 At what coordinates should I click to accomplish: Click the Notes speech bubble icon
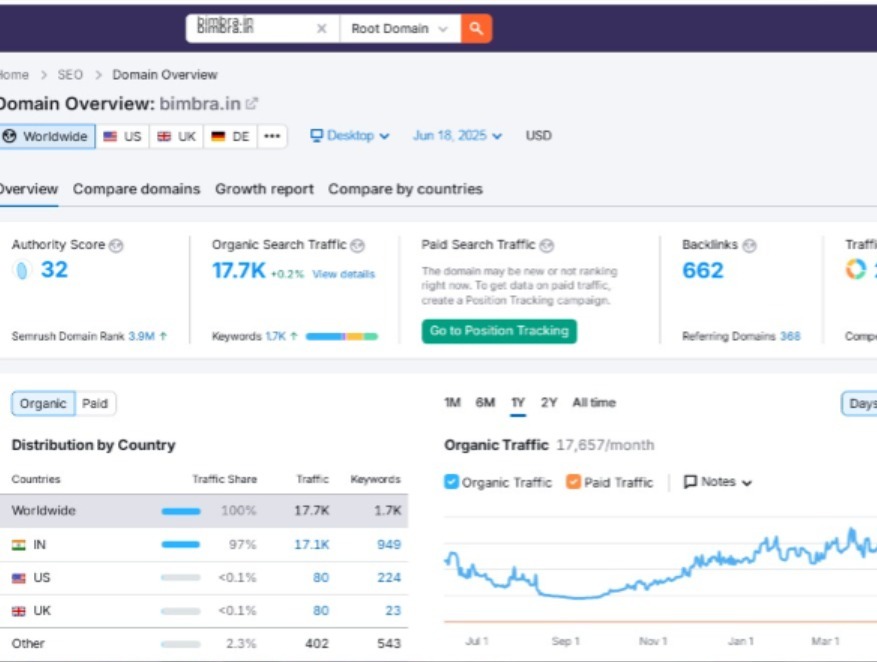tap(690, 482)
